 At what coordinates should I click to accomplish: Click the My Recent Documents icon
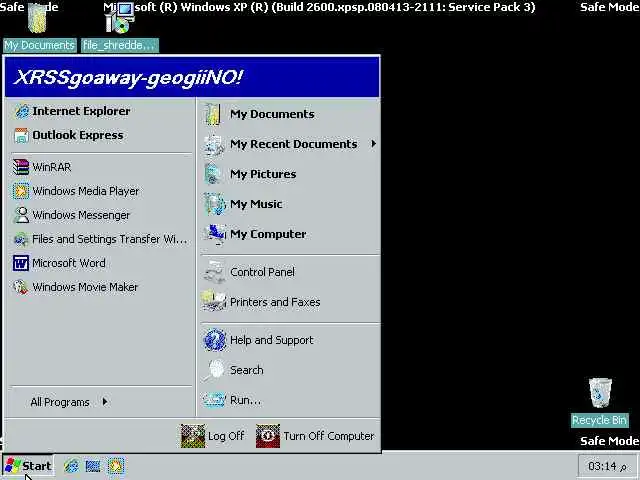tap(214, 144)
